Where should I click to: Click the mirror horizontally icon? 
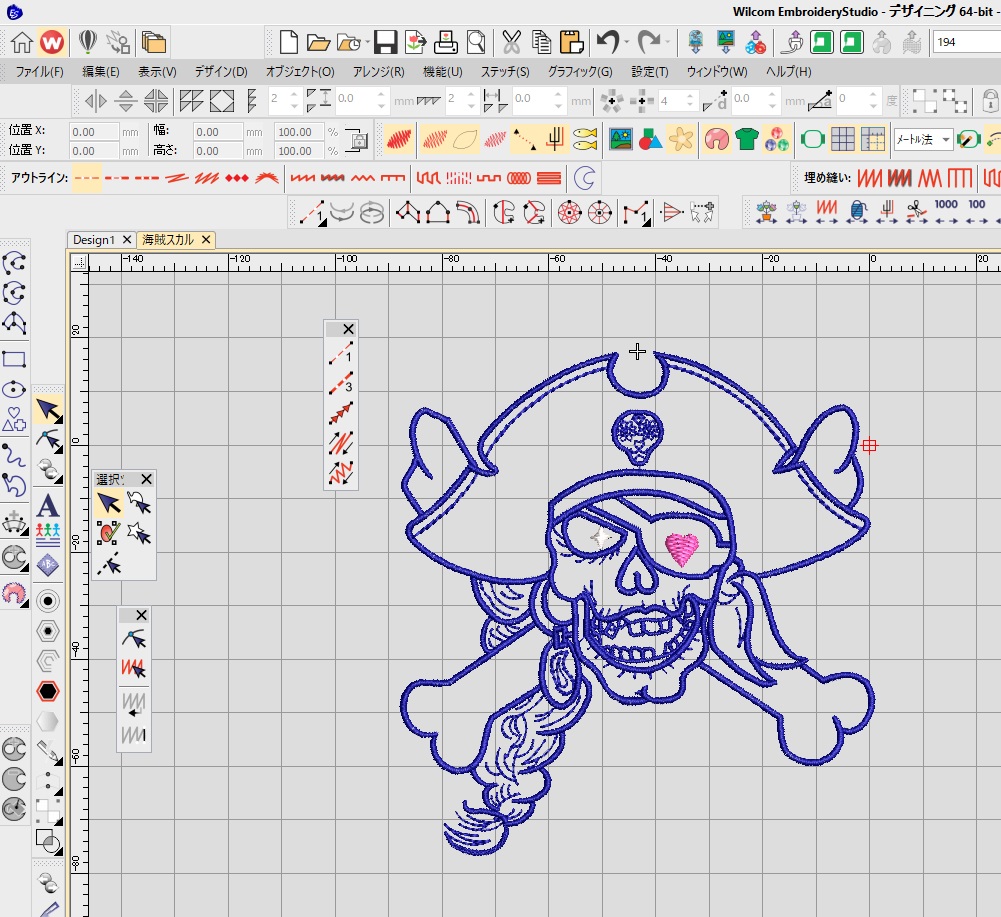96,101
